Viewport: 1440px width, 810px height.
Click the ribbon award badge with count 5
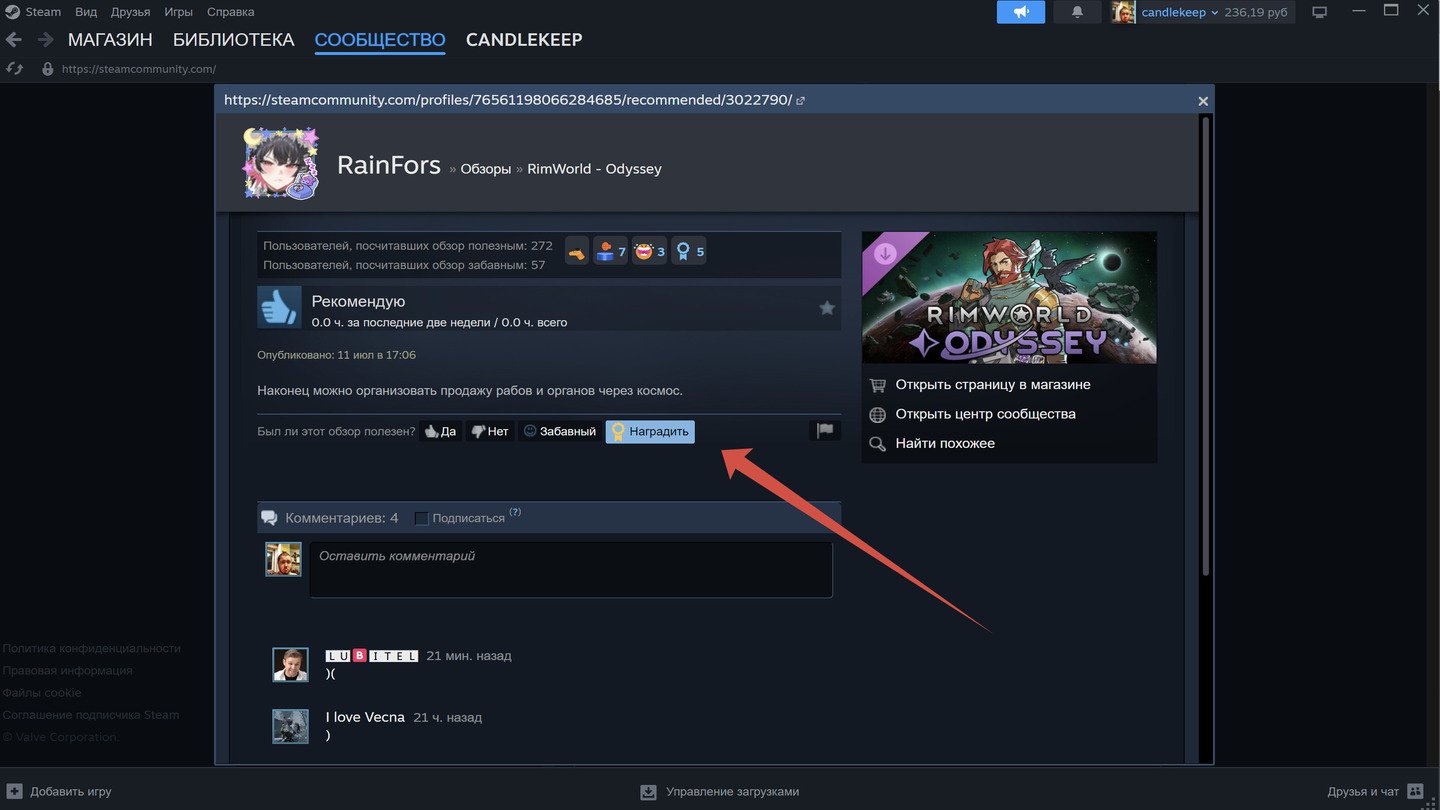tap(689, 252)
